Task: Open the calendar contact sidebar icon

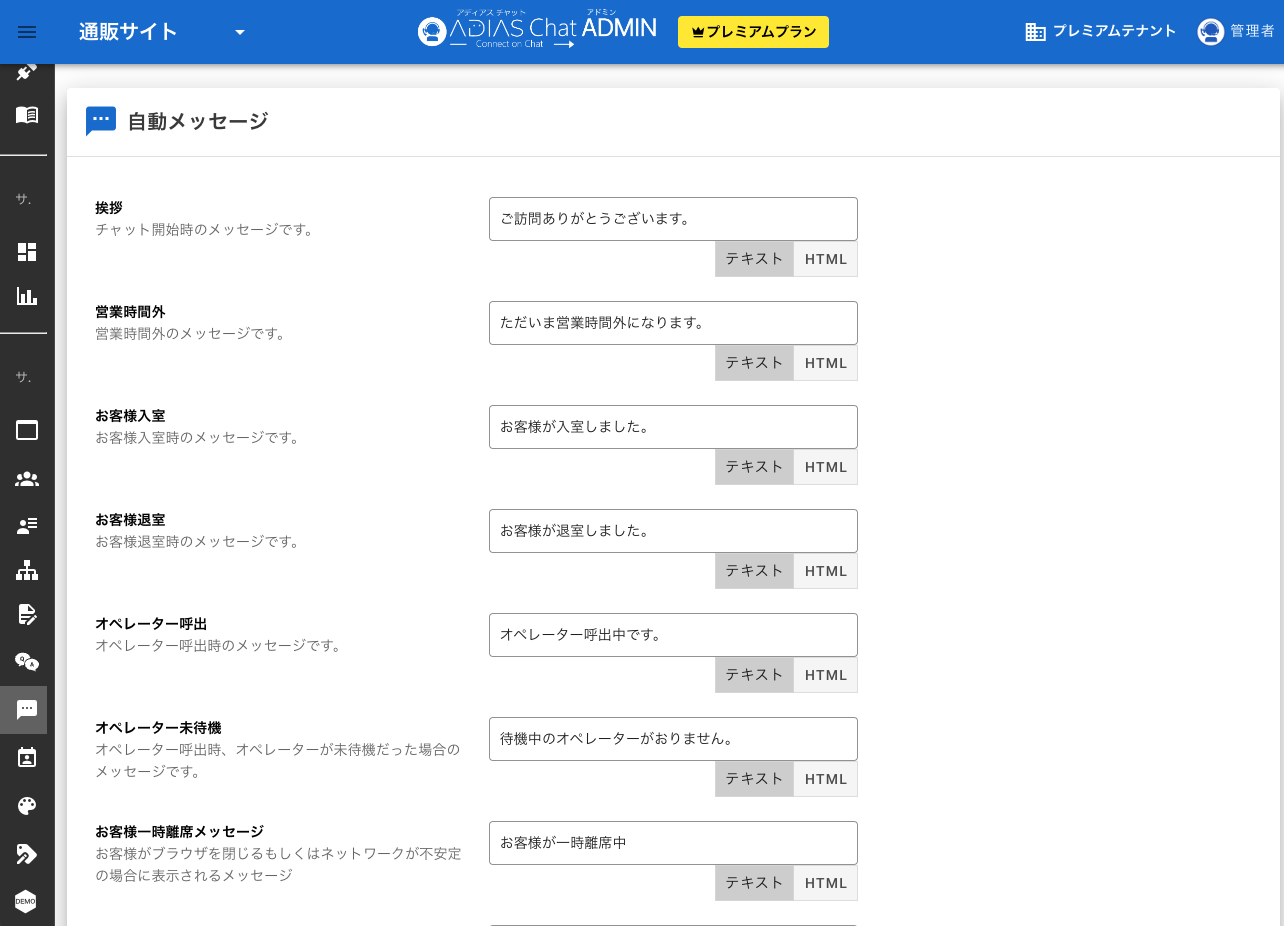Action: [x=27, y=757]
